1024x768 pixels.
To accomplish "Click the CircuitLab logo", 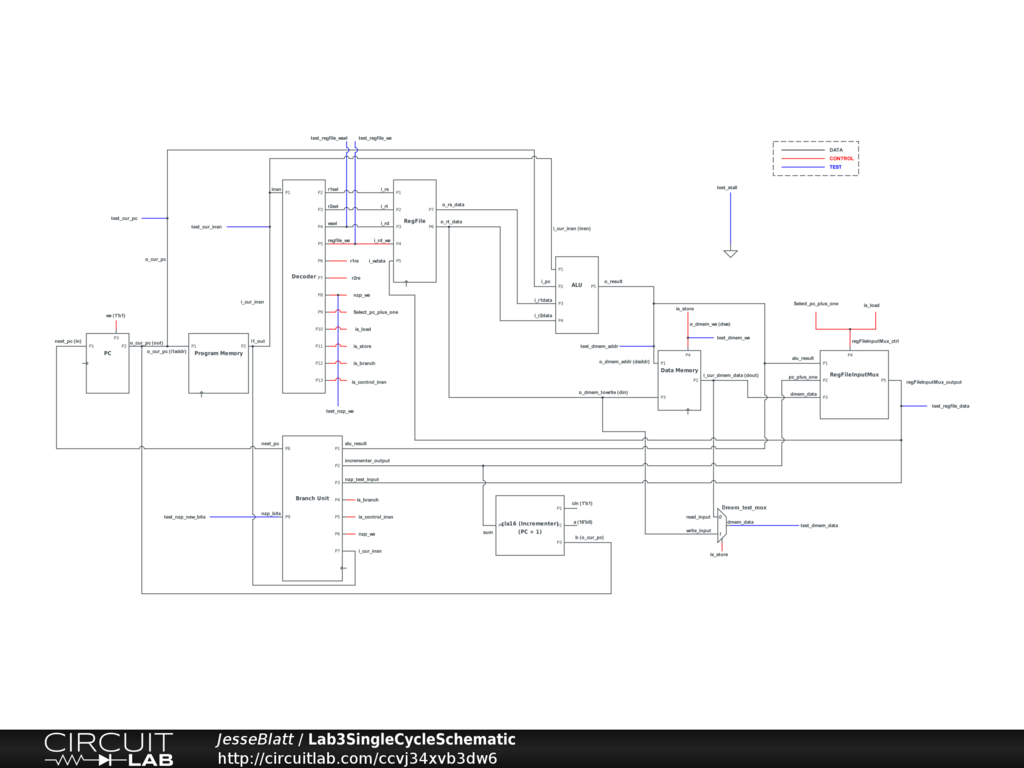I will [x=108, y=749].
